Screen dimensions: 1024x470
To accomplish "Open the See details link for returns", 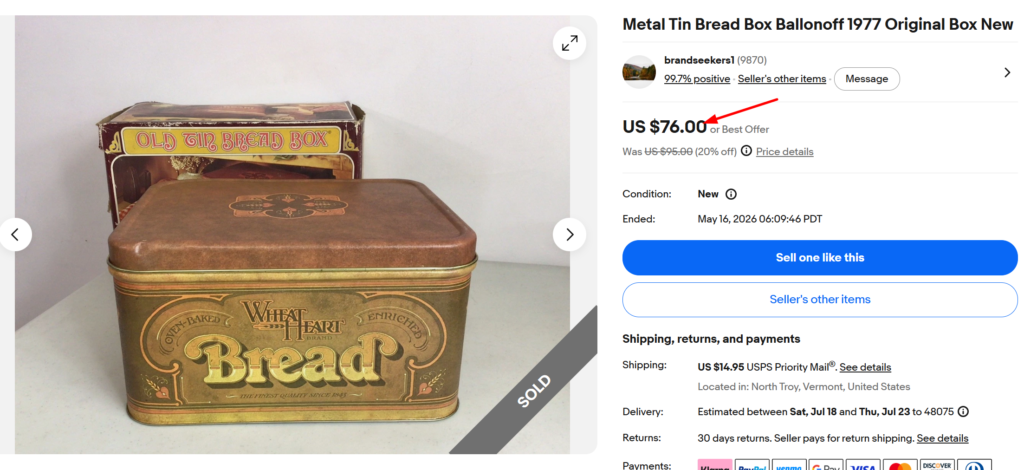I will click(942, 438).
